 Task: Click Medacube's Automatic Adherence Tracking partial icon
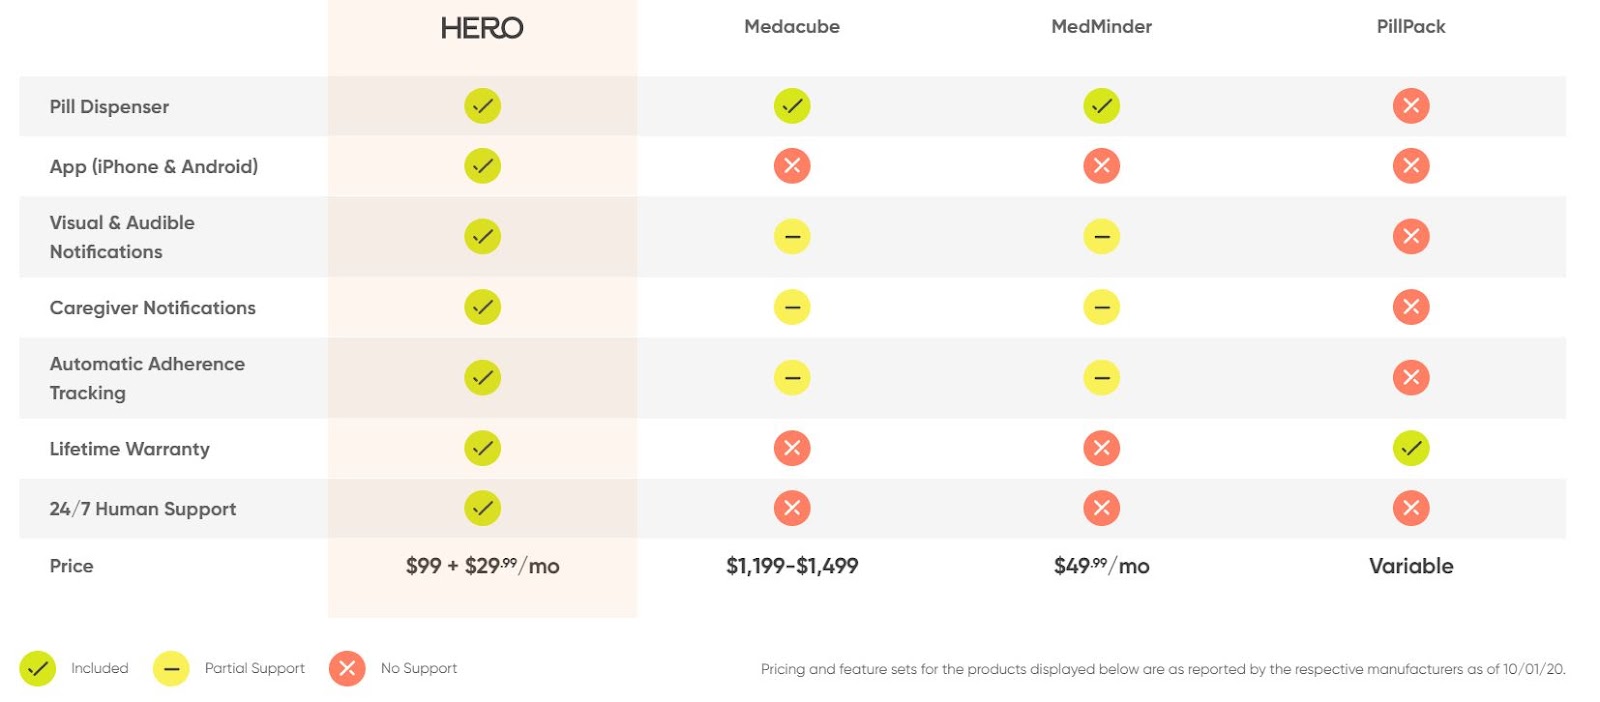tap(792, 378)
